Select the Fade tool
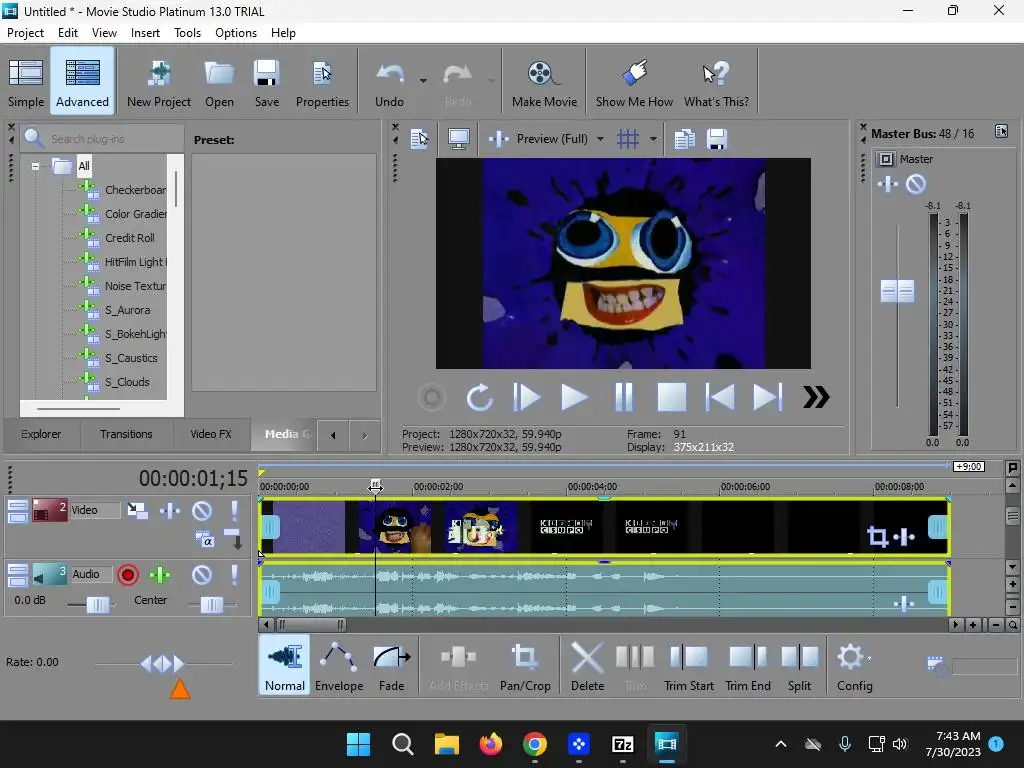The height and width of the screenshot is (768, 1024). 392,666
